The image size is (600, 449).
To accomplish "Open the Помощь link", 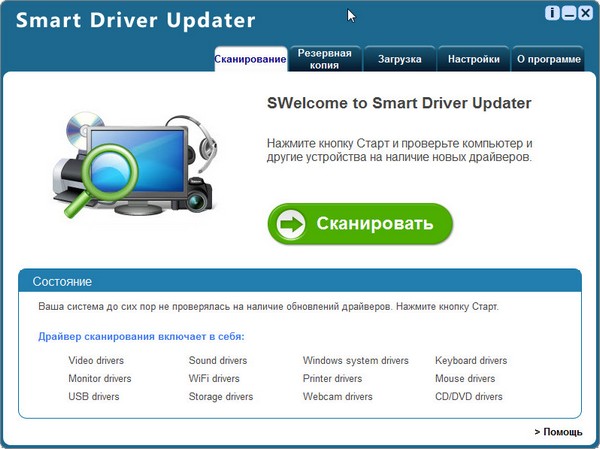I will click(558, 432).
